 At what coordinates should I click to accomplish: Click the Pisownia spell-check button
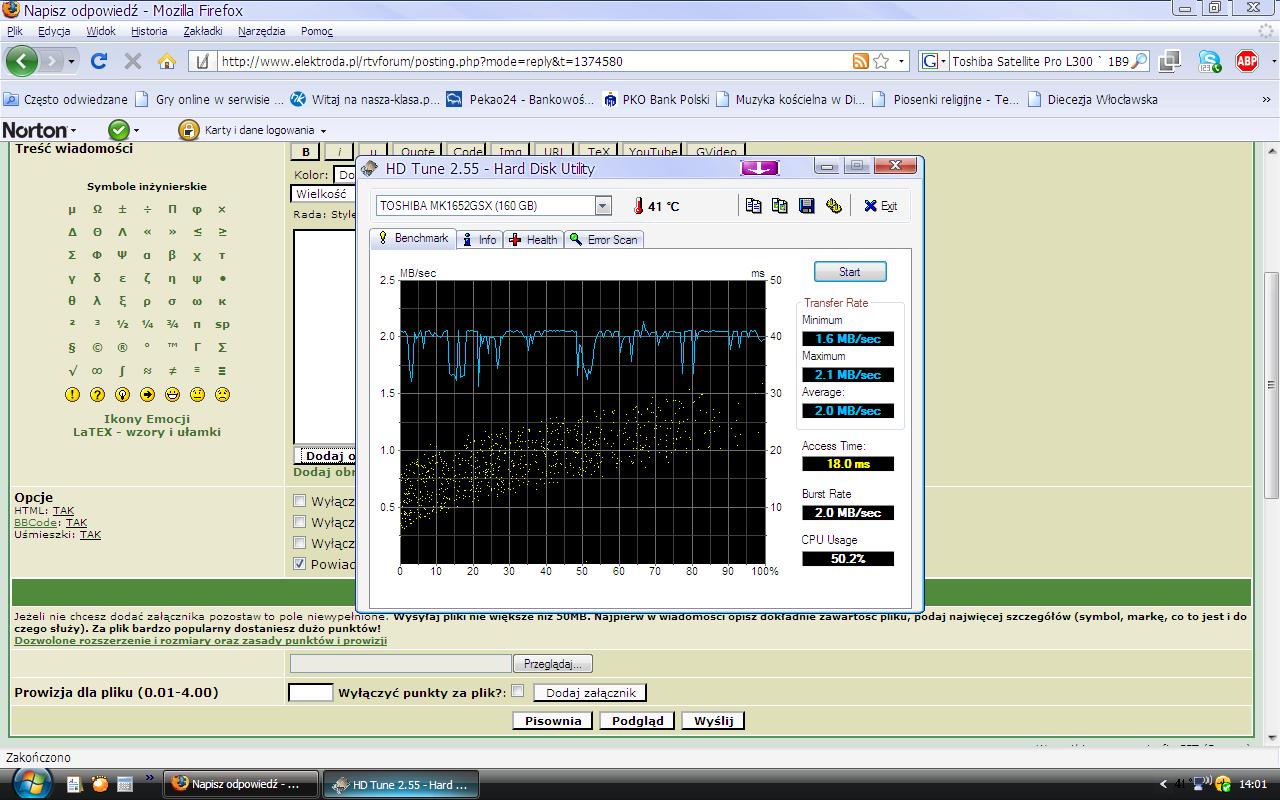(x=553, y=720)
